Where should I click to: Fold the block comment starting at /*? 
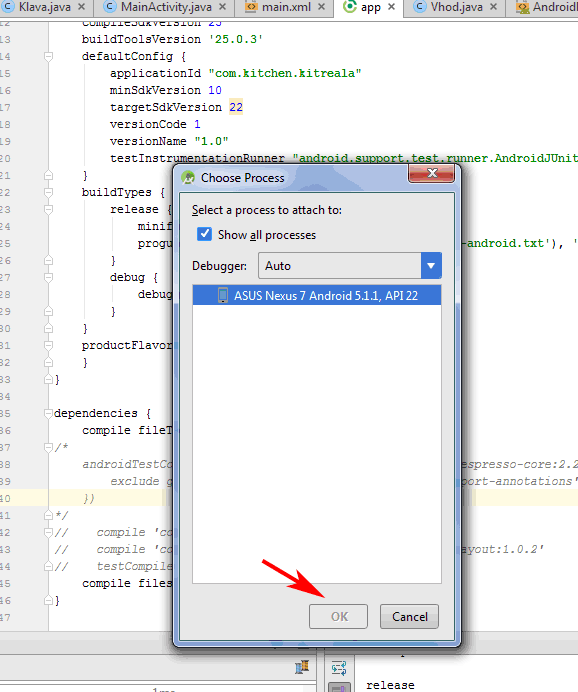48,448
